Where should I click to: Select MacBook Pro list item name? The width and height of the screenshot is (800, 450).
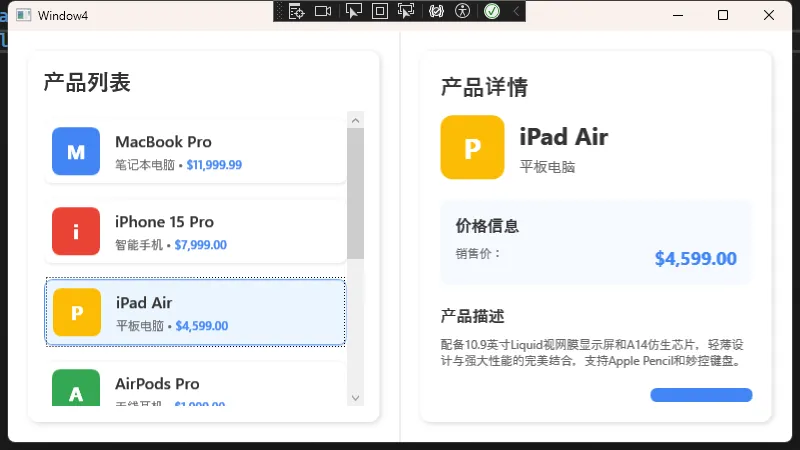click(163, 142)
